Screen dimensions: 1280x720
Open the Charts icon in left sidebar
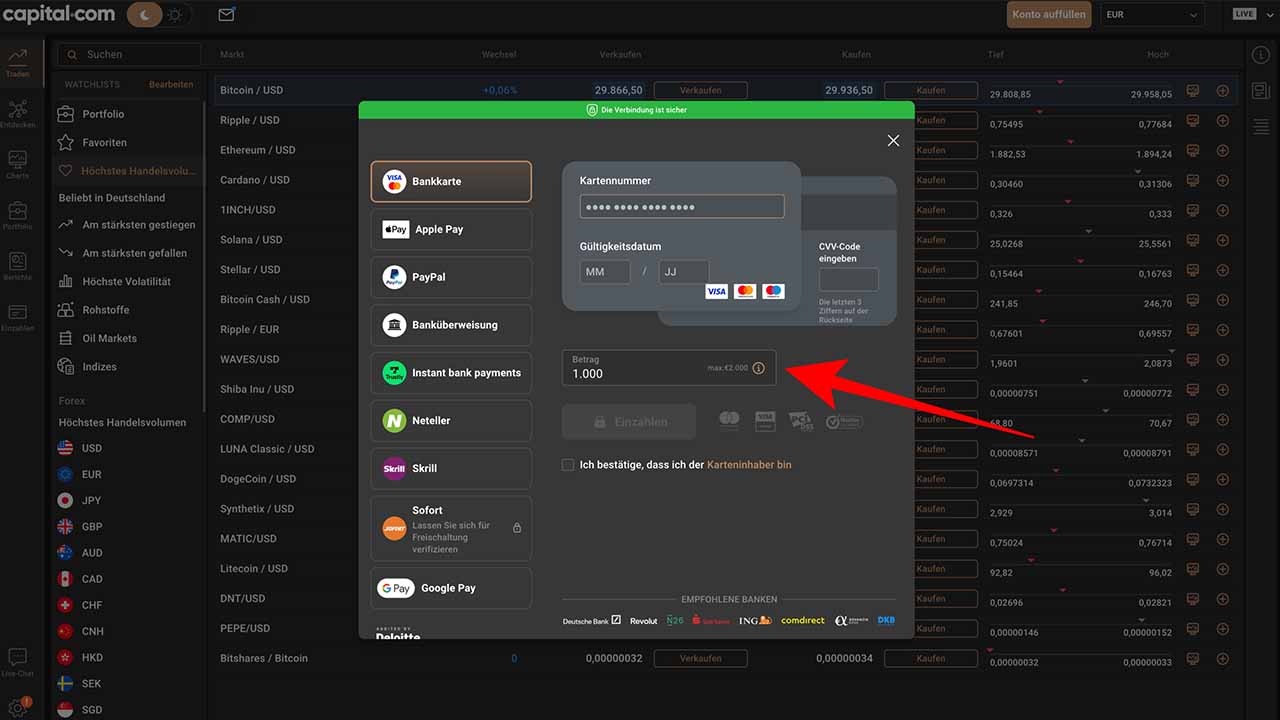click(x=17, y=164)
